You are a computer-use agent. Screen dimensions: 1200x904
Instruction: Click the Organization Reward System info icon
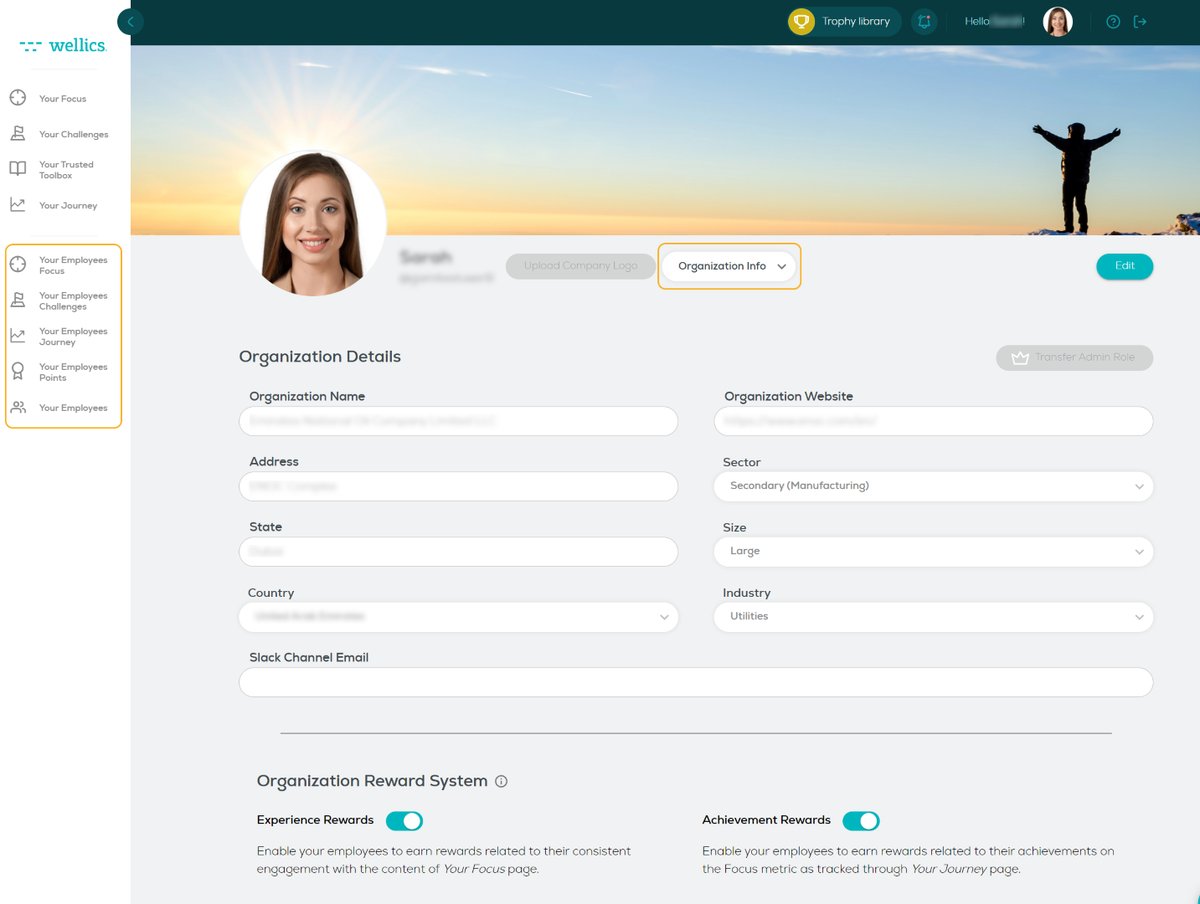(500, 781)
